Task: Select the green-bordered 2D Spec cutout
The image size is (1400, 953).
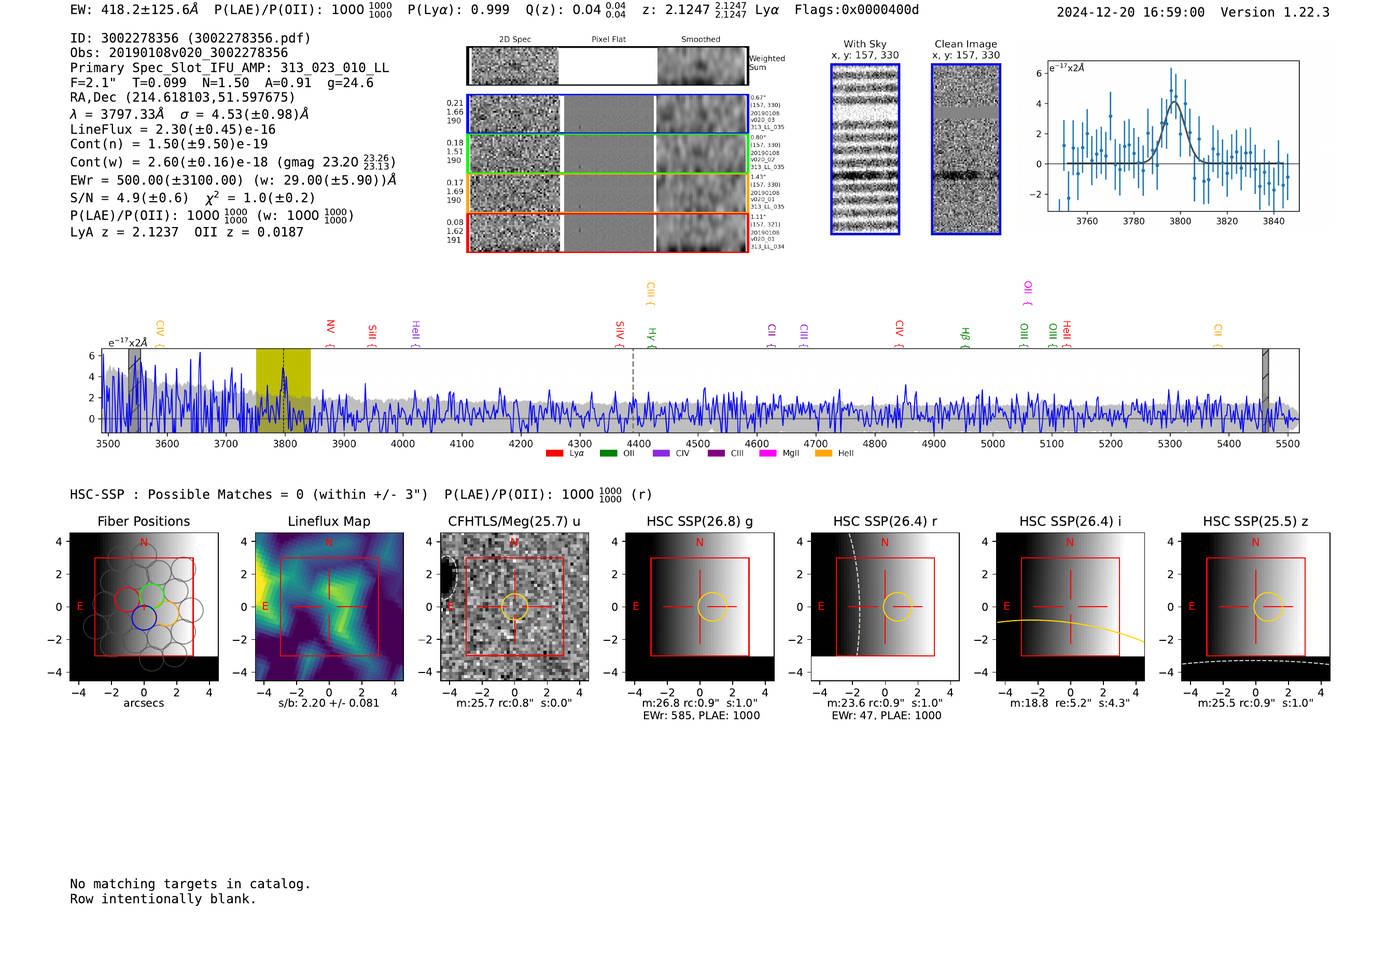Action: coord(515,153)
